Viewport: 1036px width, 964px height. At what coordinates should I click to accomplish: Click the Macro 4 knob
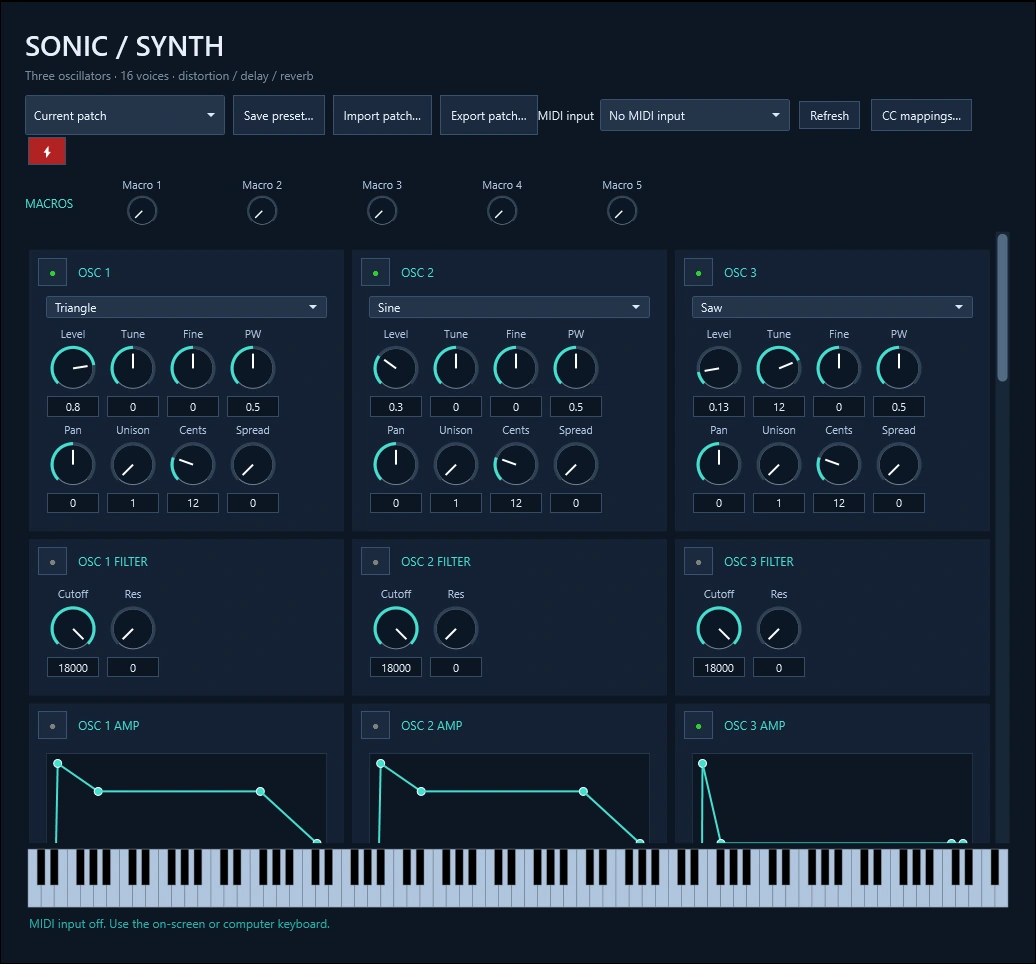[501, 211]
